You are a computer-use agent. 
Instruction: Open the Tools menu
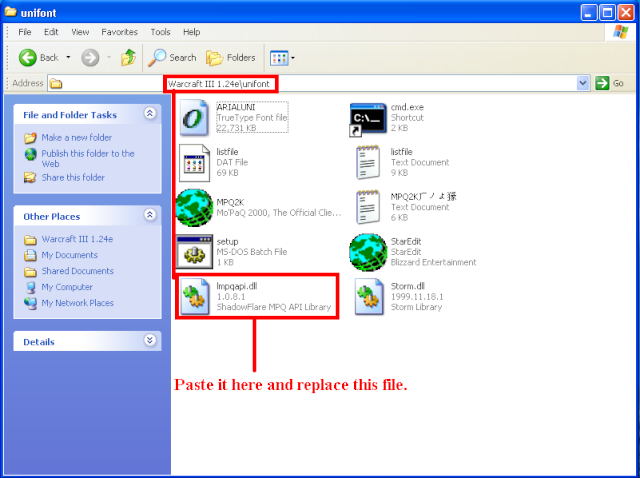coord(160,32)
